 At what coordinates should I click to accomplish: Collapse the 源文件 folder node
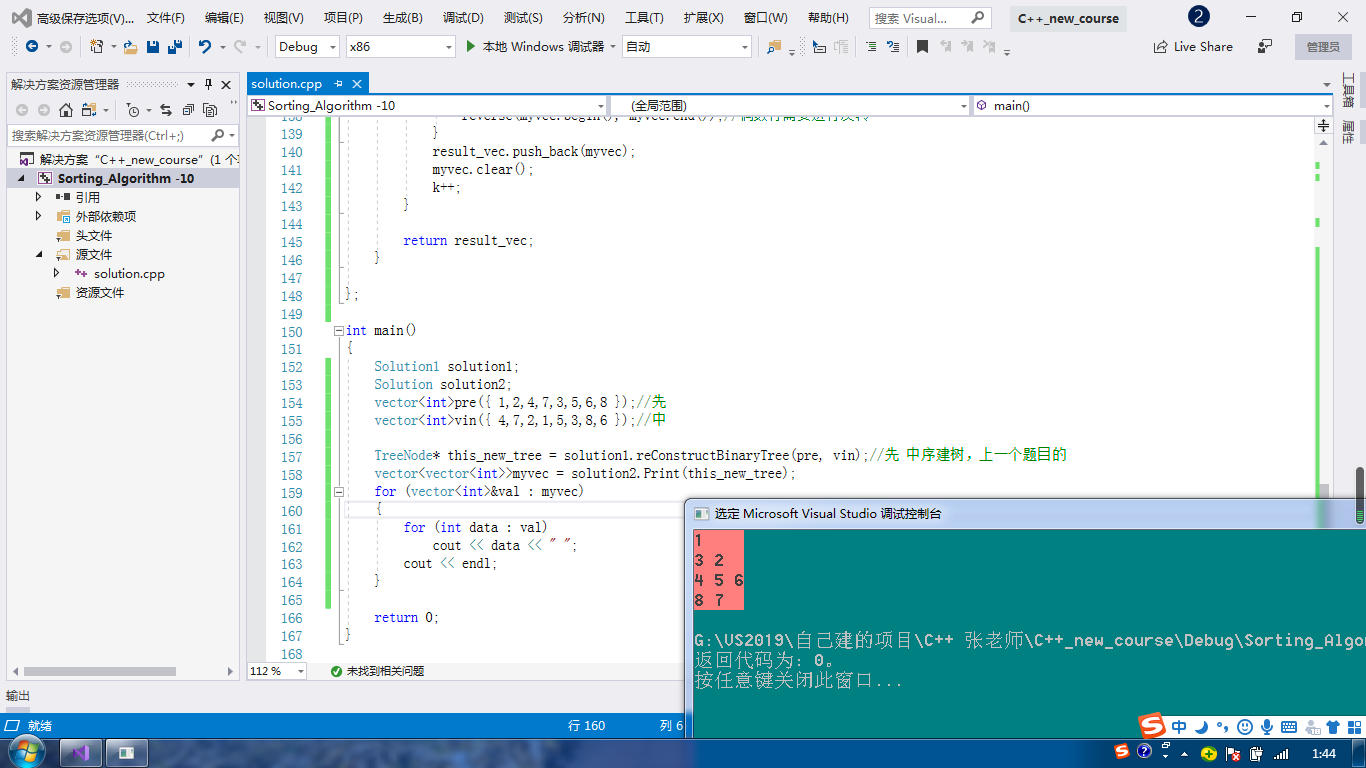38,255
